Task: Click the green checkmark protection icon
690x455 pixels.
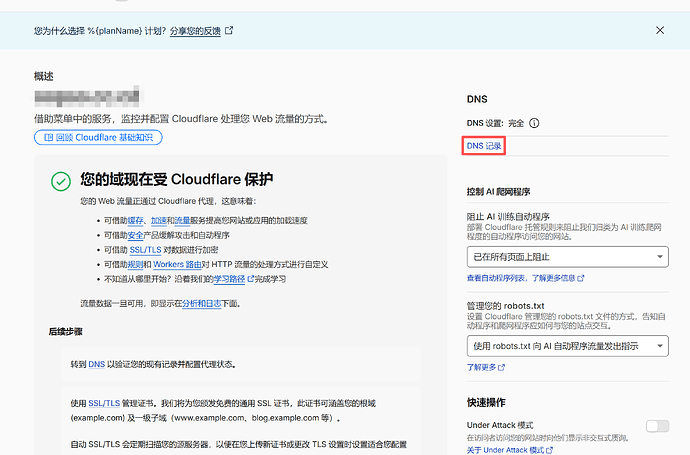Action: pyautogui.click(x=61, y=181)
